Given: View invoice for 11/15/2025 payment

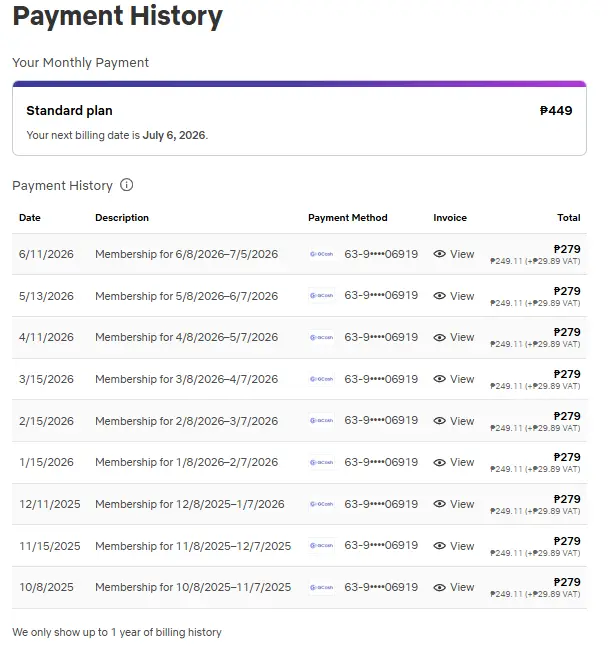Looking at the screenshot, I should (x=454, y=545).
